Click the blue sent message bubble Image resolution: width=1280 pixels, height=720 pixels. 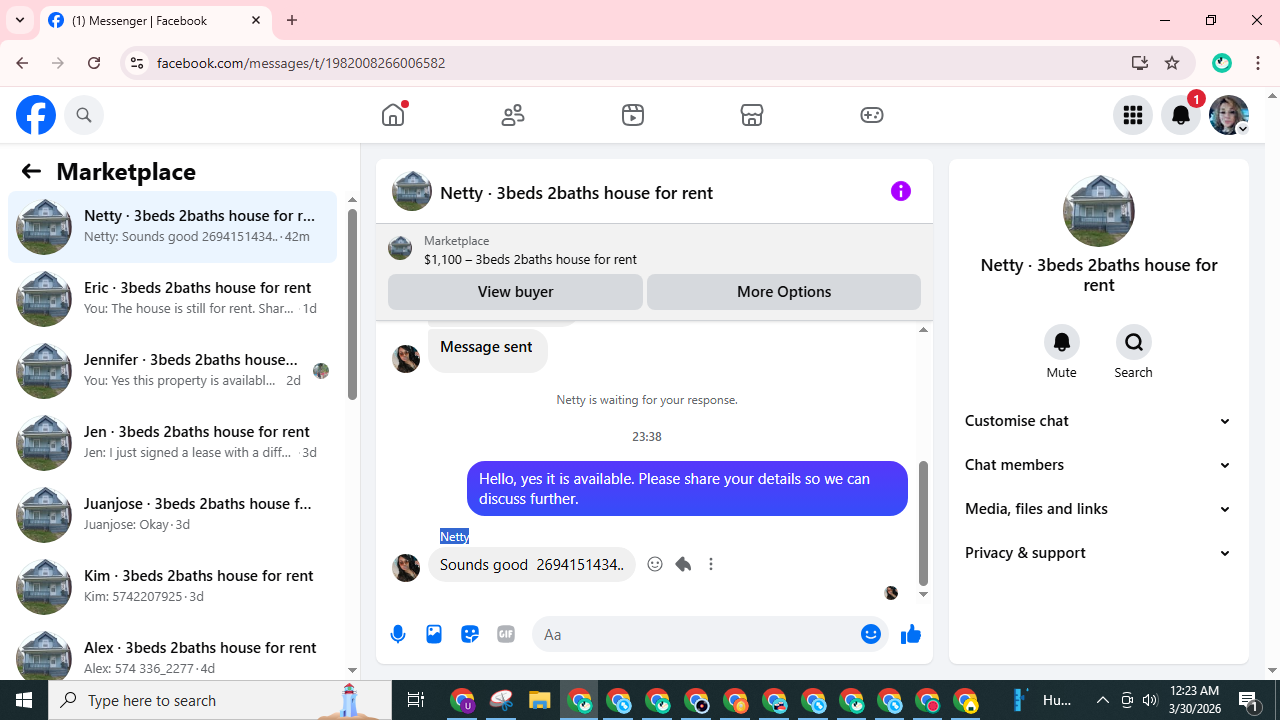coord(687,488)
